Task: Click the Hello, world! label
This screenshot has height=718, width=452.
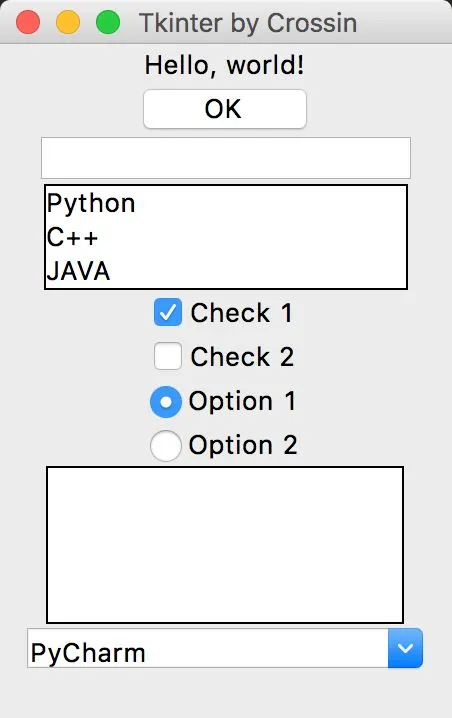Action: [x=224, y=65]
